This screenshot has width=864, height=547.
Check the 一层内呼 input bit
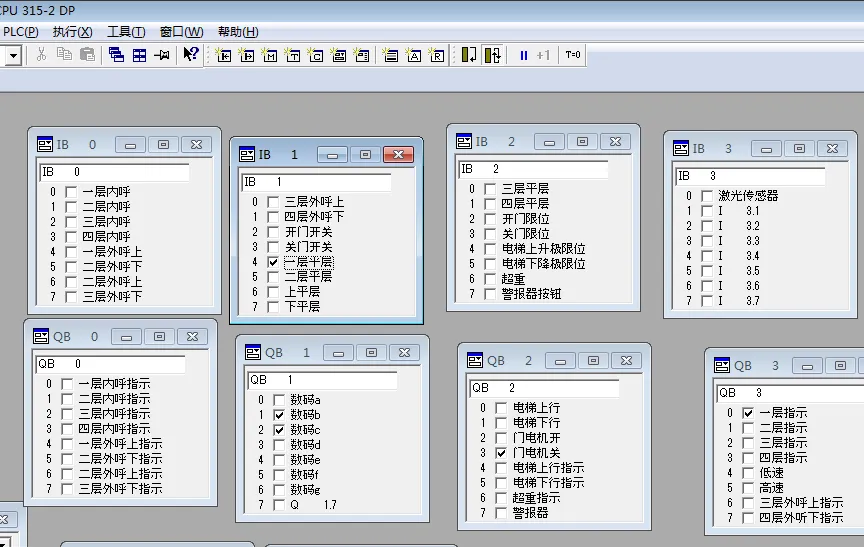click(71, 192)
